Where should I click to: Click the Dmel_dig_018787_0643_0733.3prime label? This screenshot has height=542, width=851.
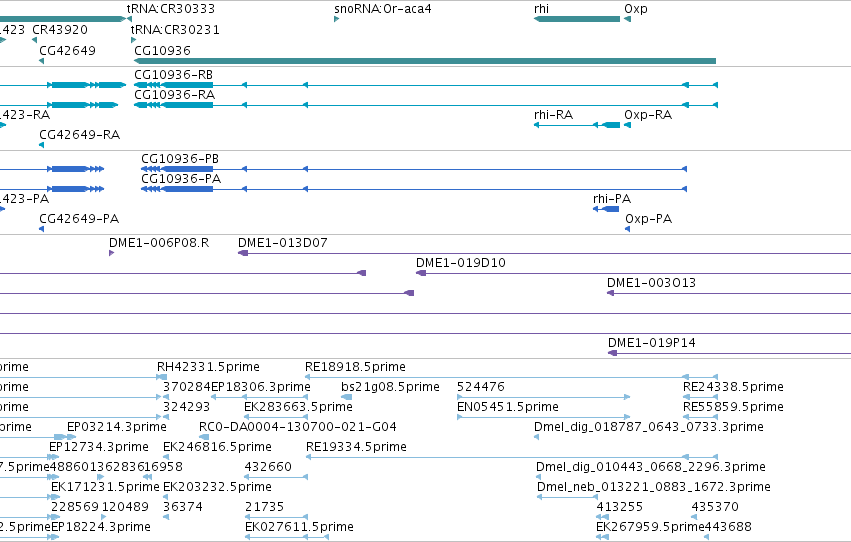point(649,427)
